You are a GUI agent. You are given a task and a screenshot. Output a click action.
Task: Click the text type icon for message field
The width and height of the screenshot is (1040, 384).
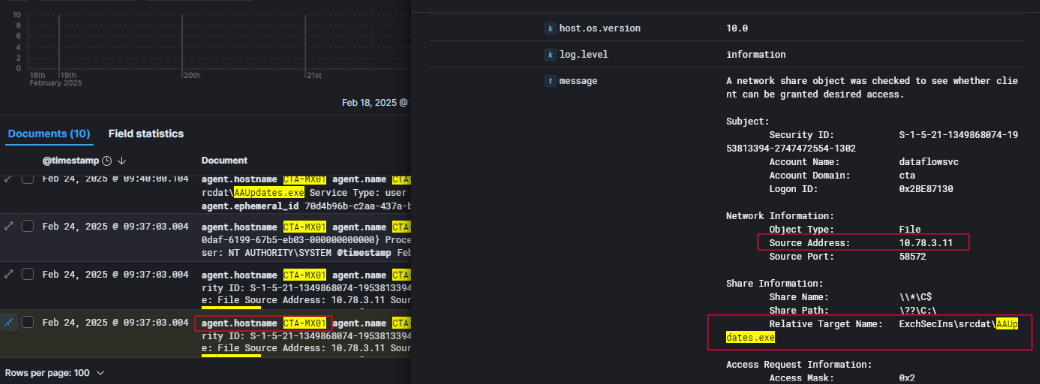pos(550,81)
